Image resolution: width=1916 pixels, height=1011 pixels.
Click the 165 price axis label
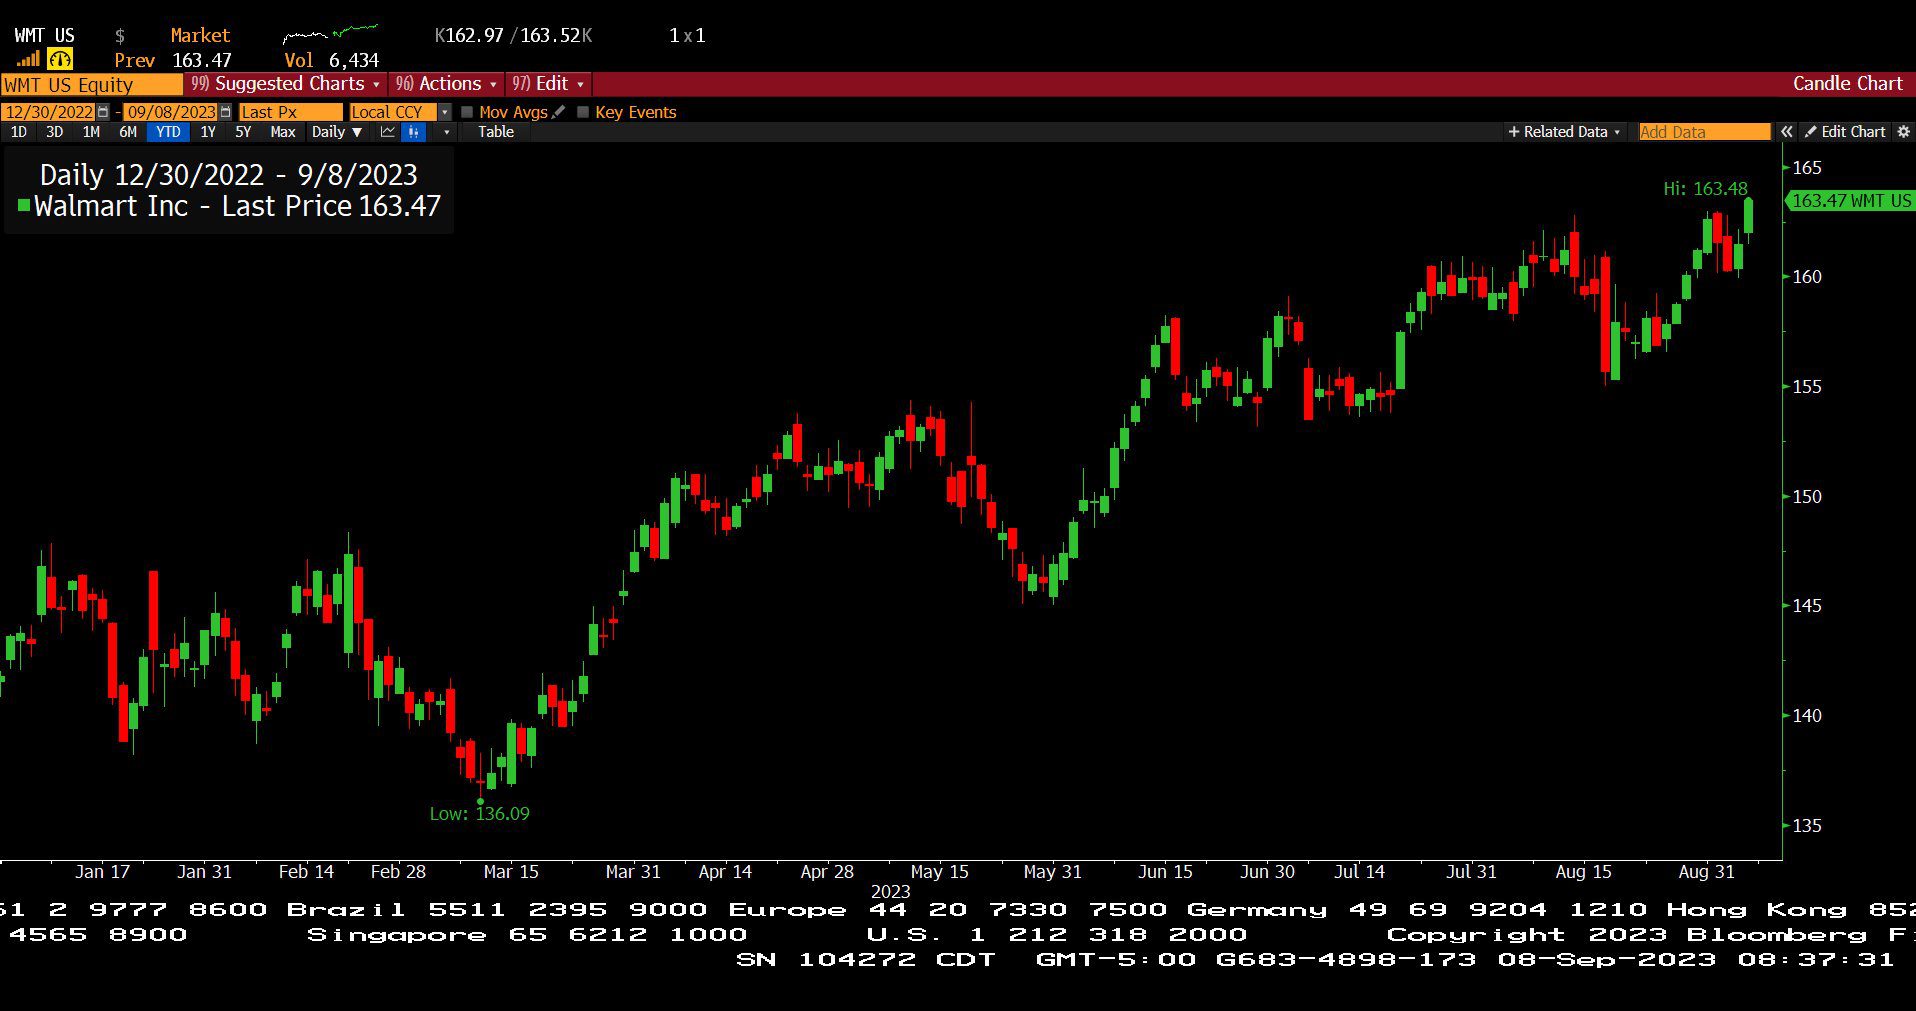click(1806, 168)
